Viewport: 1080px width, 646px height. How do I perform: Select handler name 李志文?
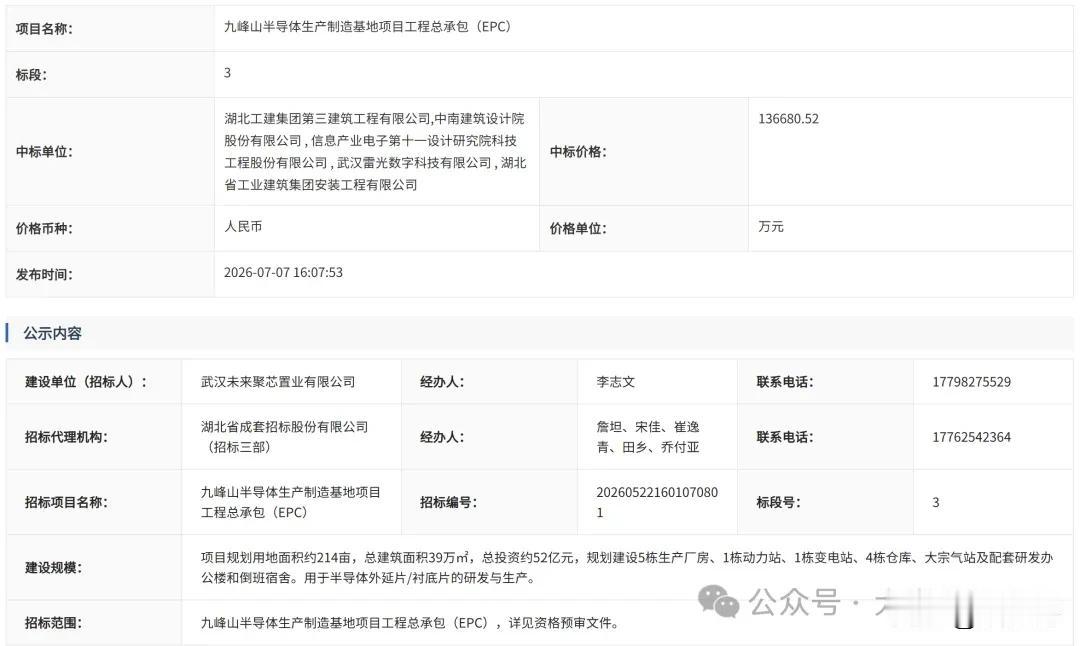point(616,382)
